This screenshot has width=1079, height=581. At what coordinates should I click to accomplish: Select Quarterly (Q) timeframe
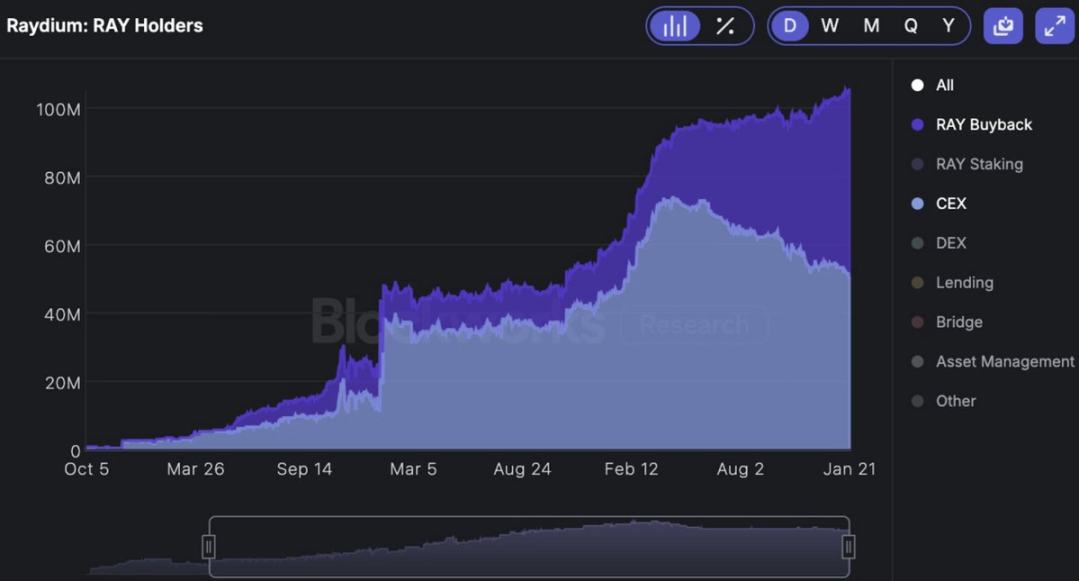[911, 26]
